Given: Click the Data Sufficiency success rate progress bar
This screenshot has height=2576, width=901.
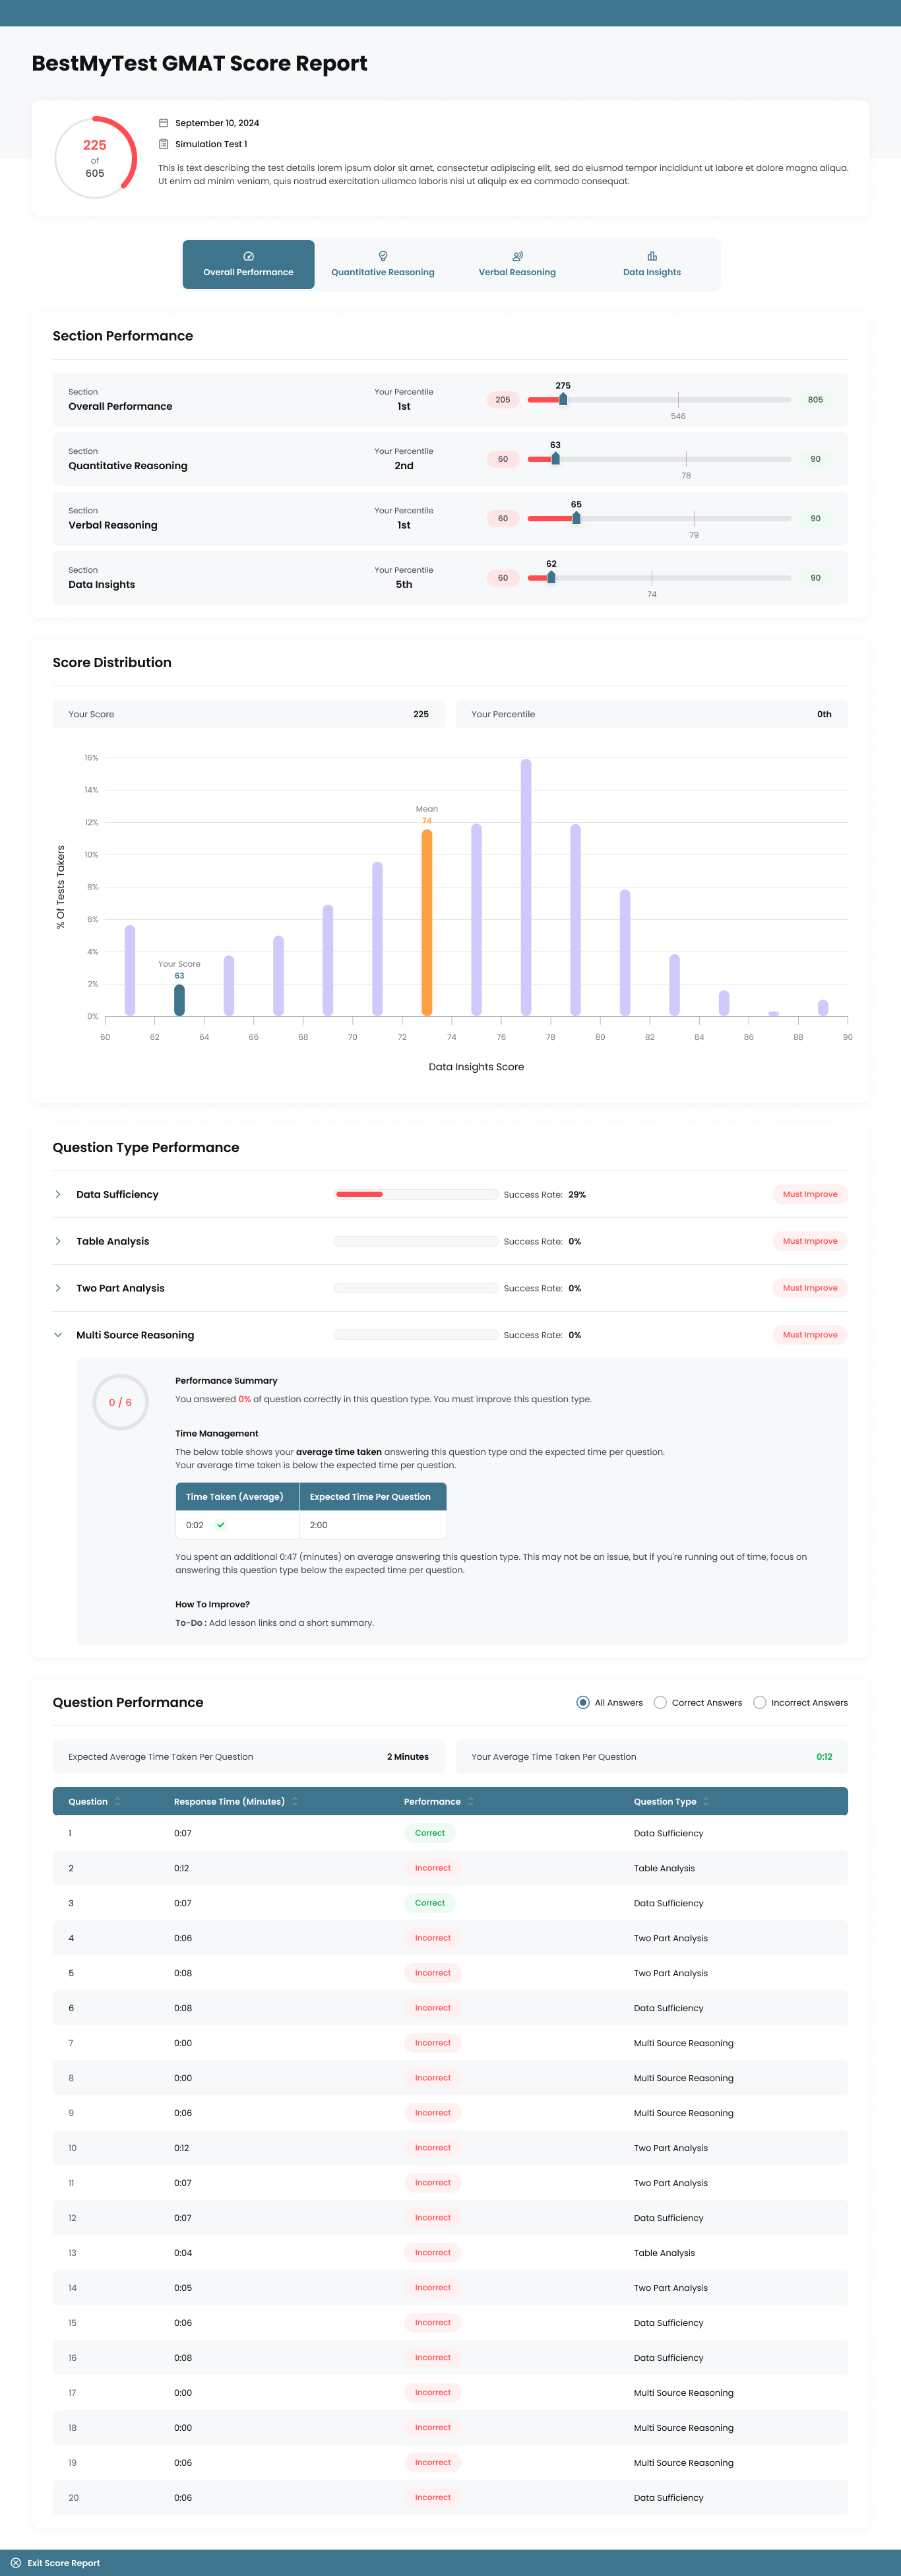Looking at the screenshot, I should point(416,1194).
